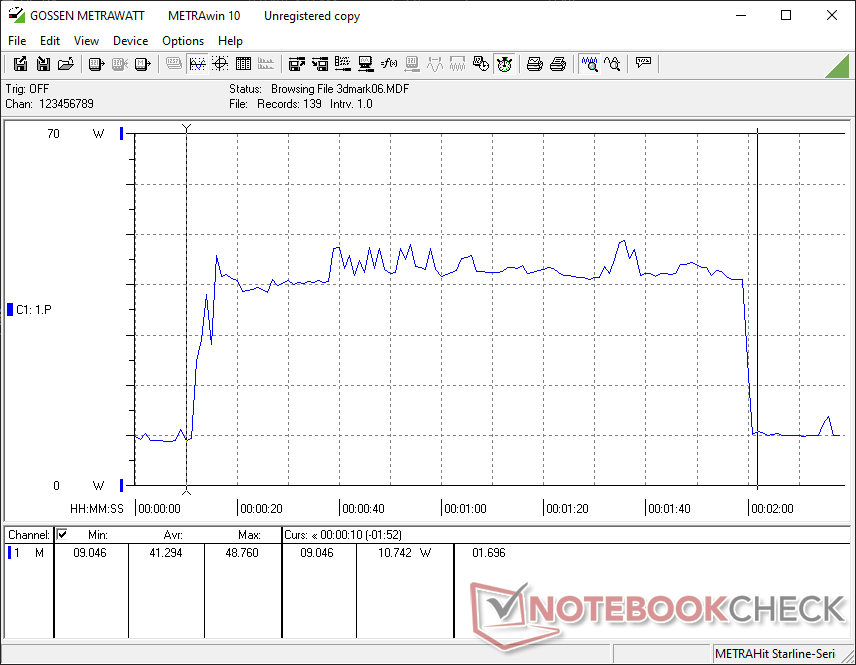Screen dimensions: 856x665
Task: Click the 00:01:00 time axis label
Action: pyautogui.click(x=465, y=508)
